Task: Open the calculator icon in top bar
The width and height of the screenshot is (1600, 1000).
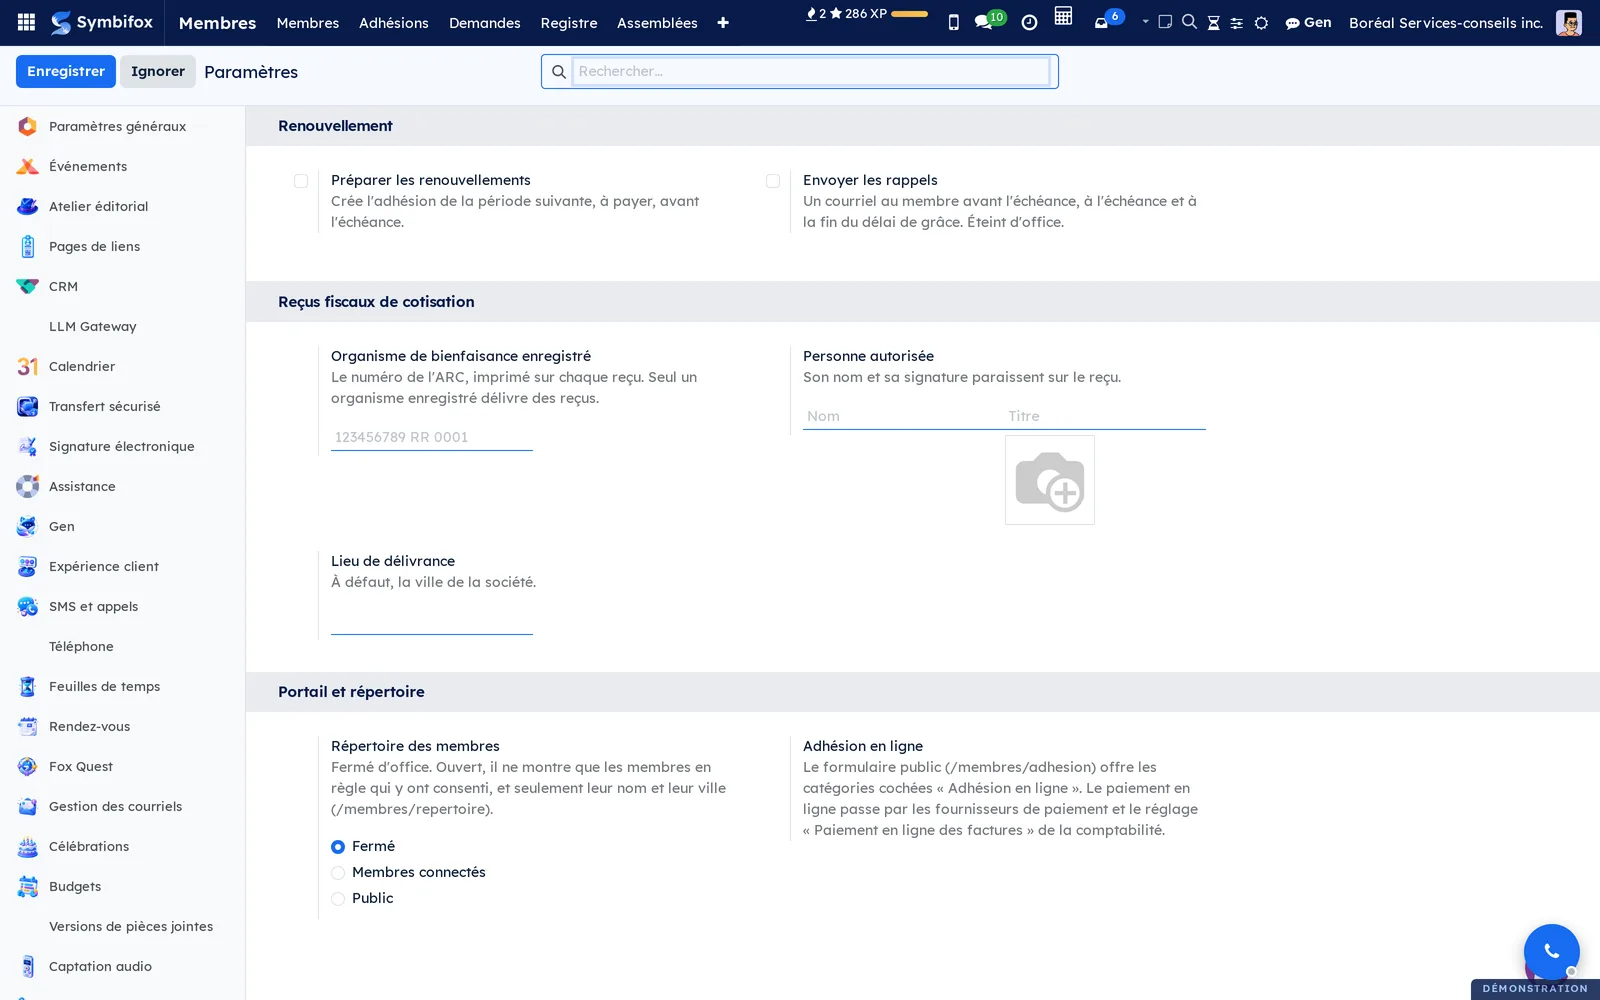Action: click(1063, 16)
